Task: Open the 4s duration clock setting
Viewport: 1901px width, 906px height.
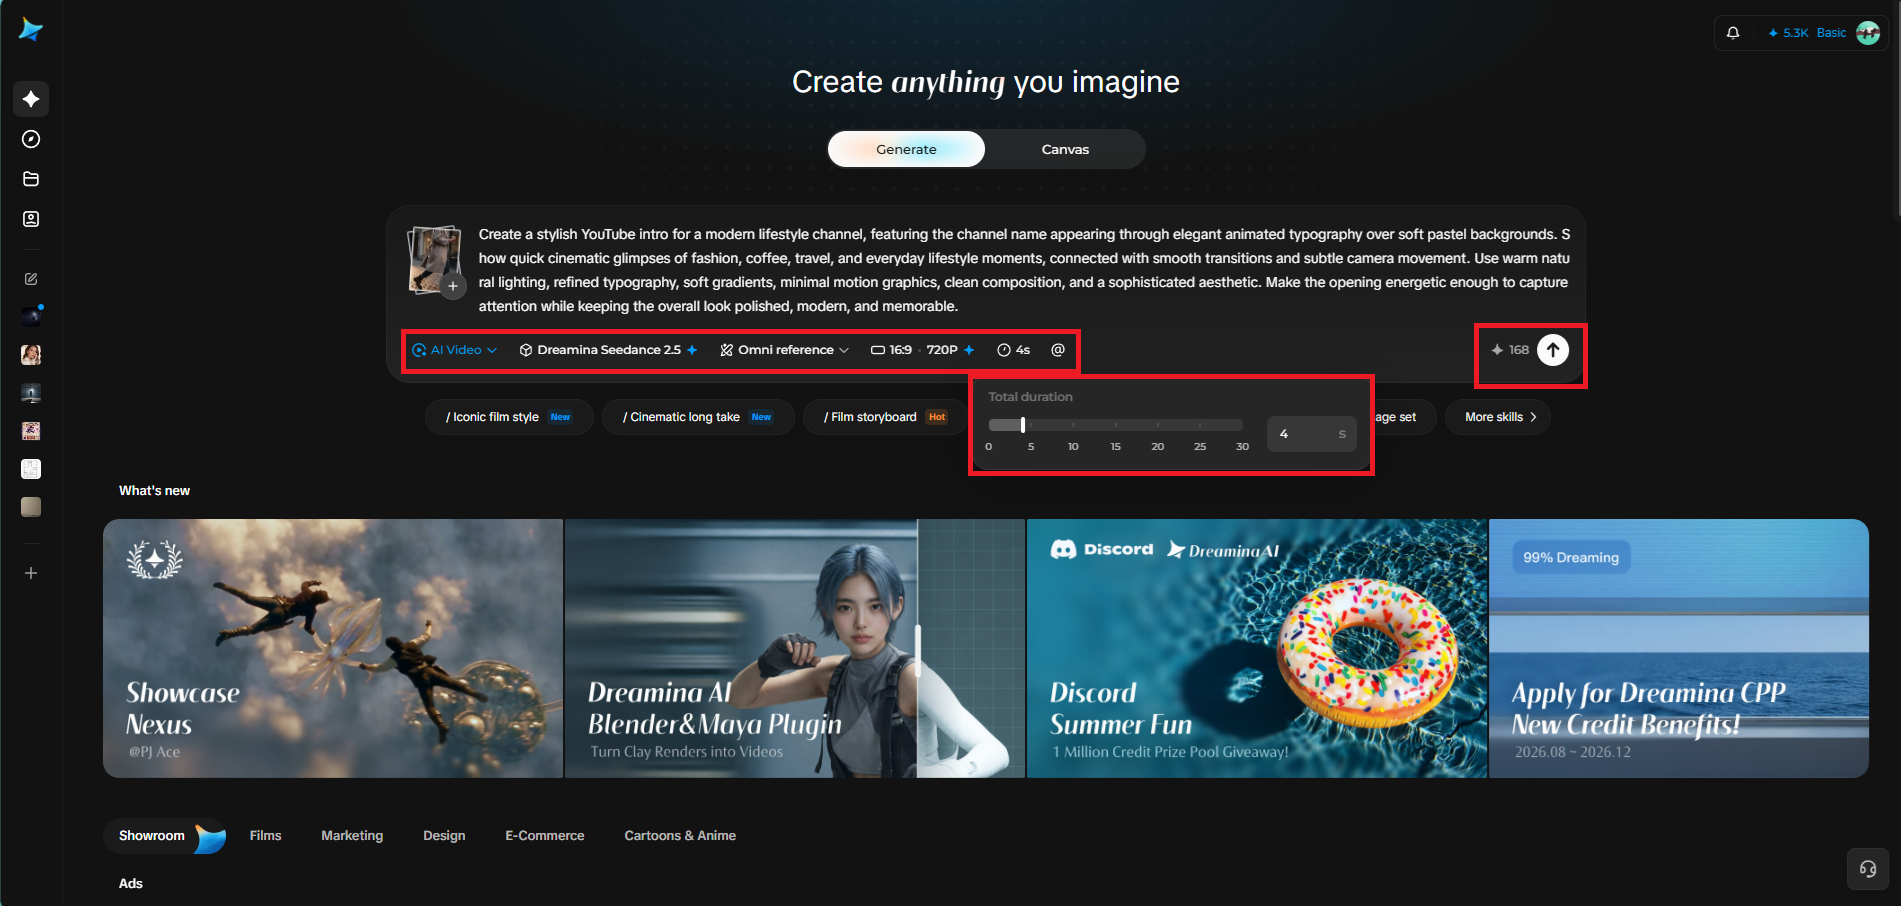Action: [x=1014, y=350]
